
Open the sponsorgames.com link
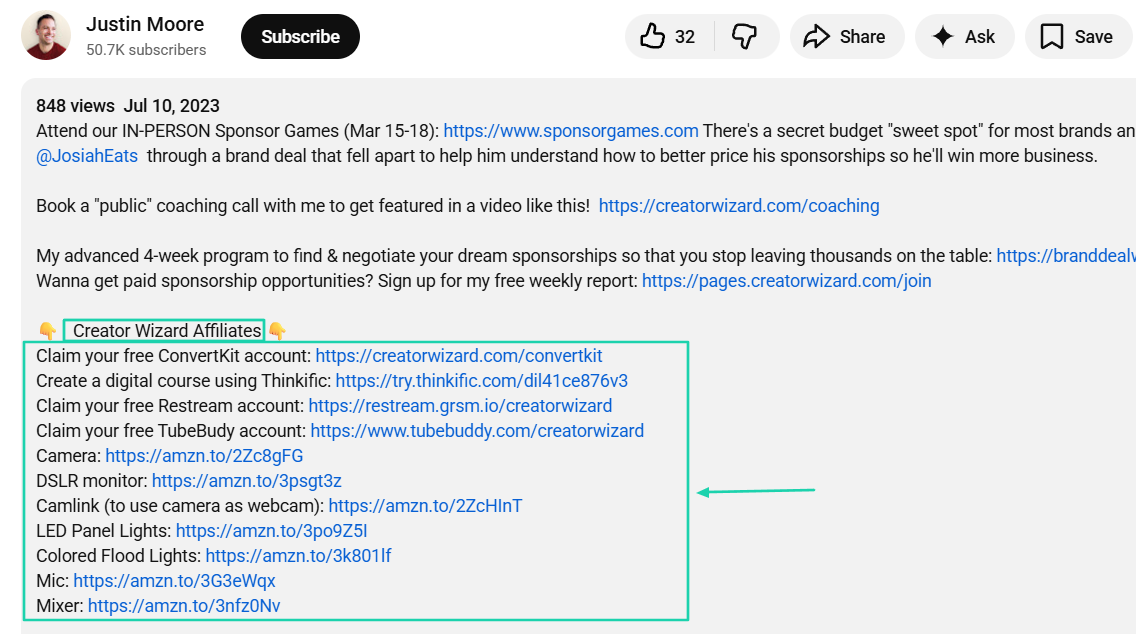pos(571,130)
